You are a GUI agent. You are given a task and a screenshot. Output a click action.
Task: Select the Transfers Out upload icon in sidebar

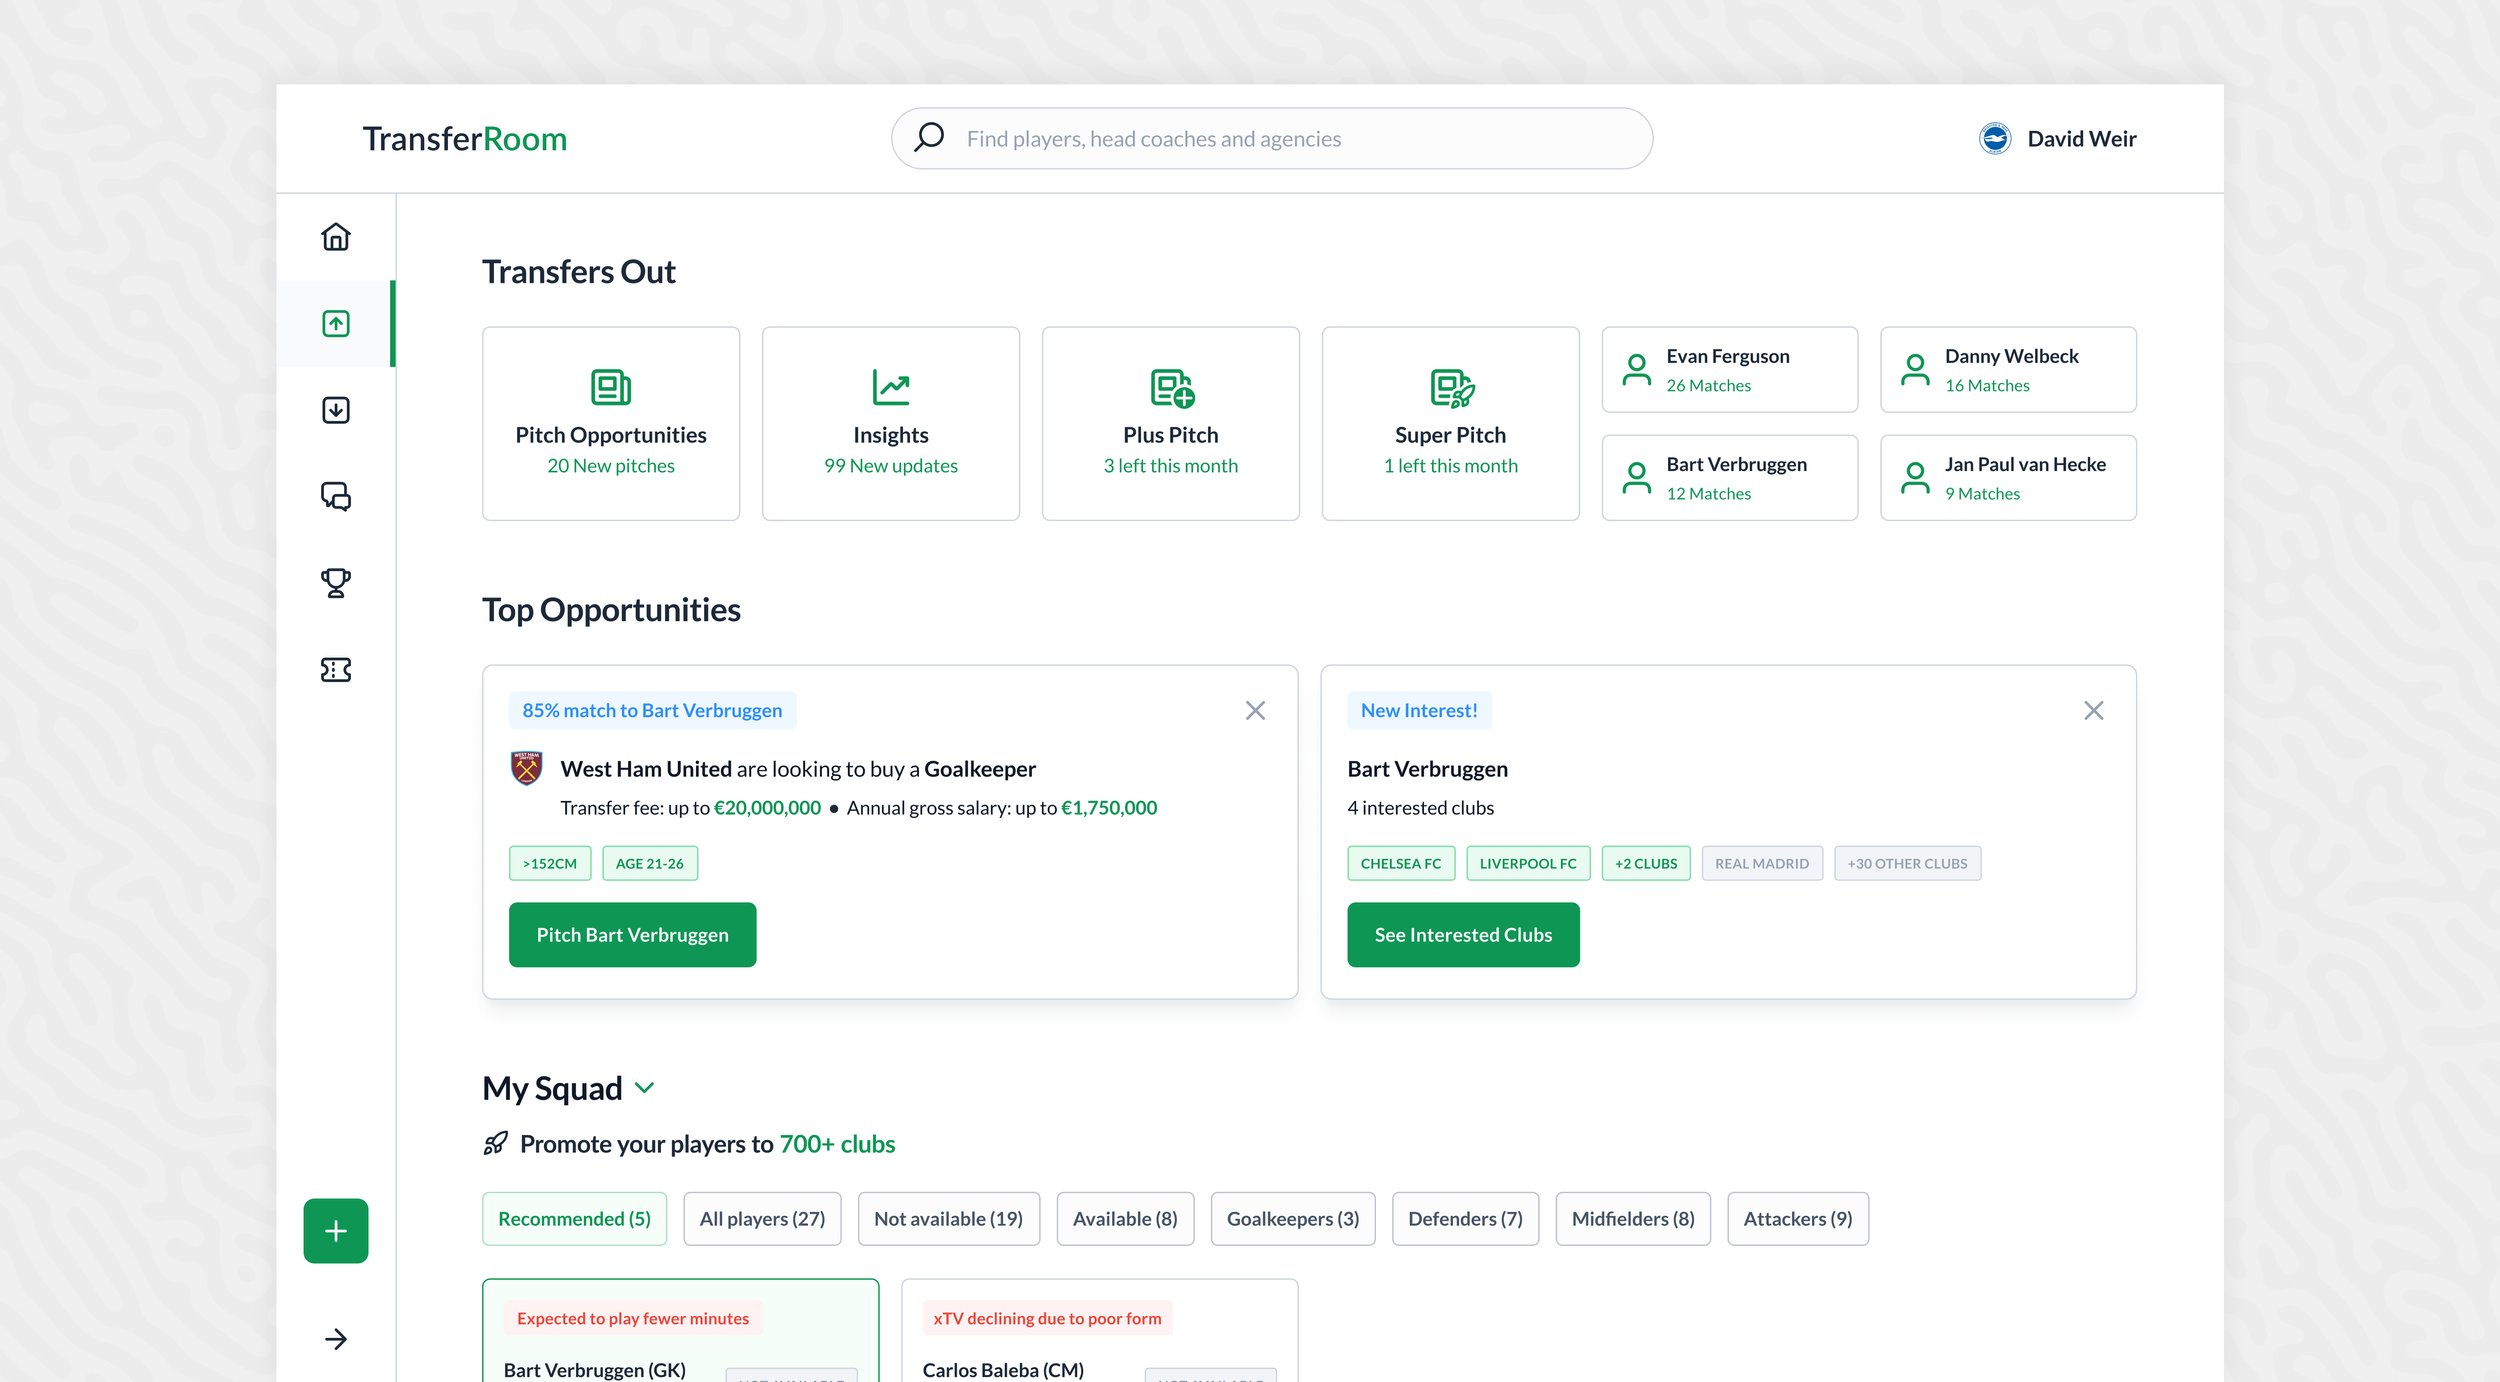point(336,323)
